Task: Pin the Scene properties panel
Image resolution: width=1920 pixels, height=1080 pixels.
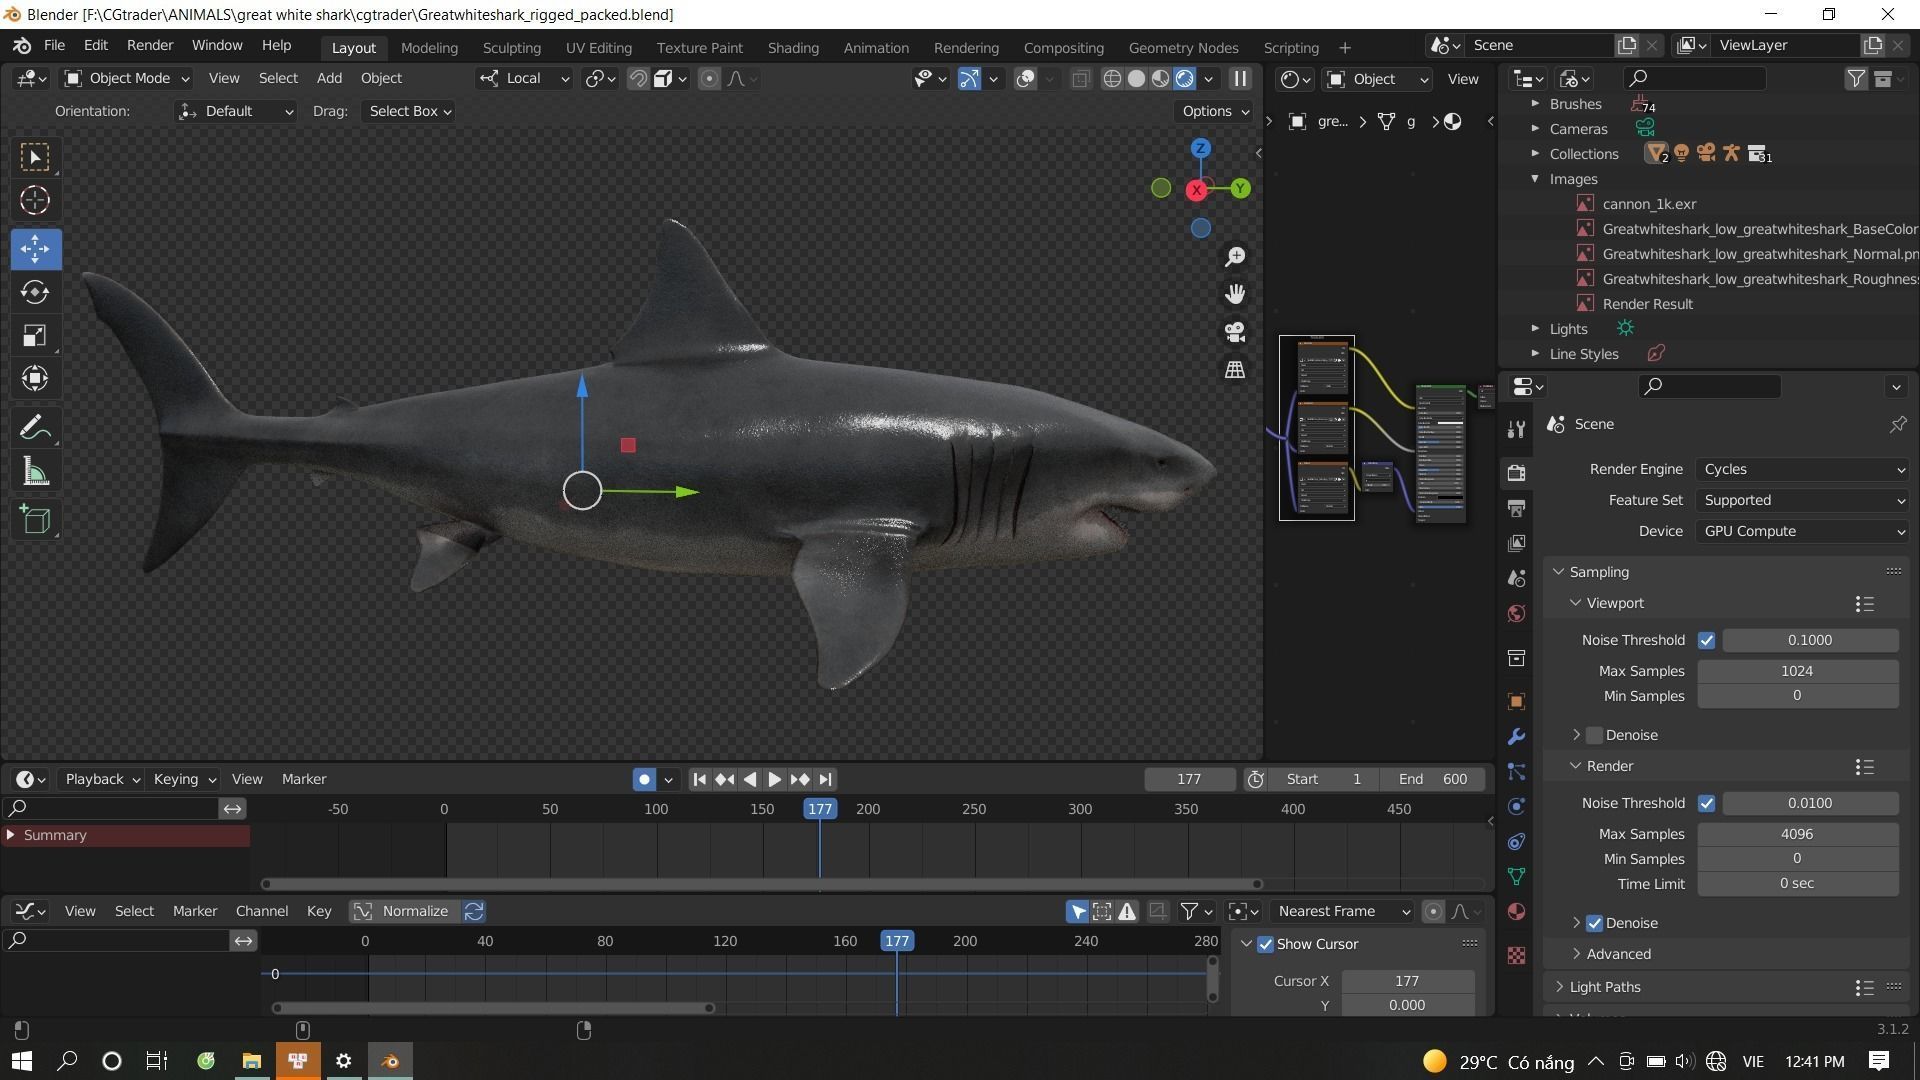Action: [x=1897, y=425]
